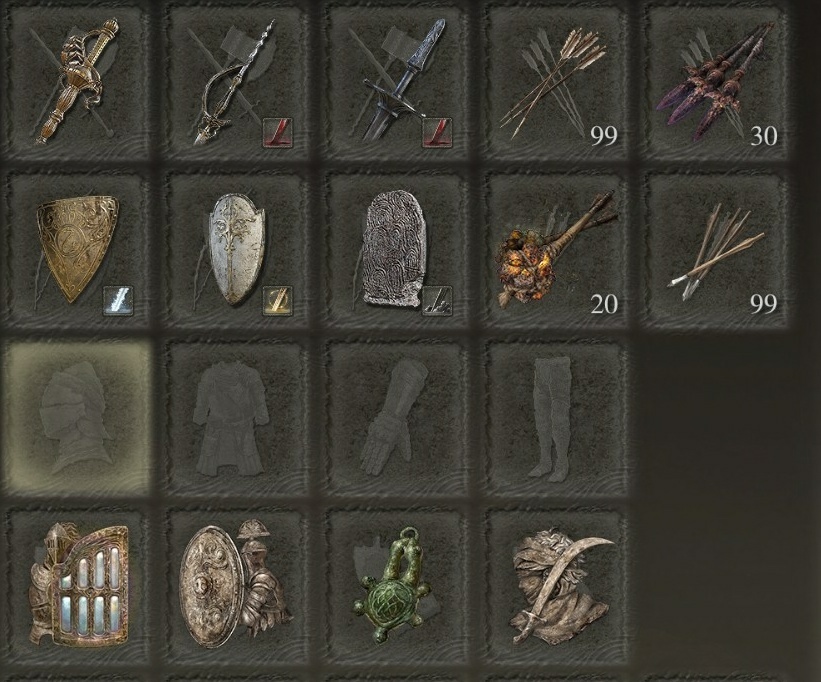This screenshot has height=682, width=821.
Task: Select the silver kite shield
Action: point(235,250)
